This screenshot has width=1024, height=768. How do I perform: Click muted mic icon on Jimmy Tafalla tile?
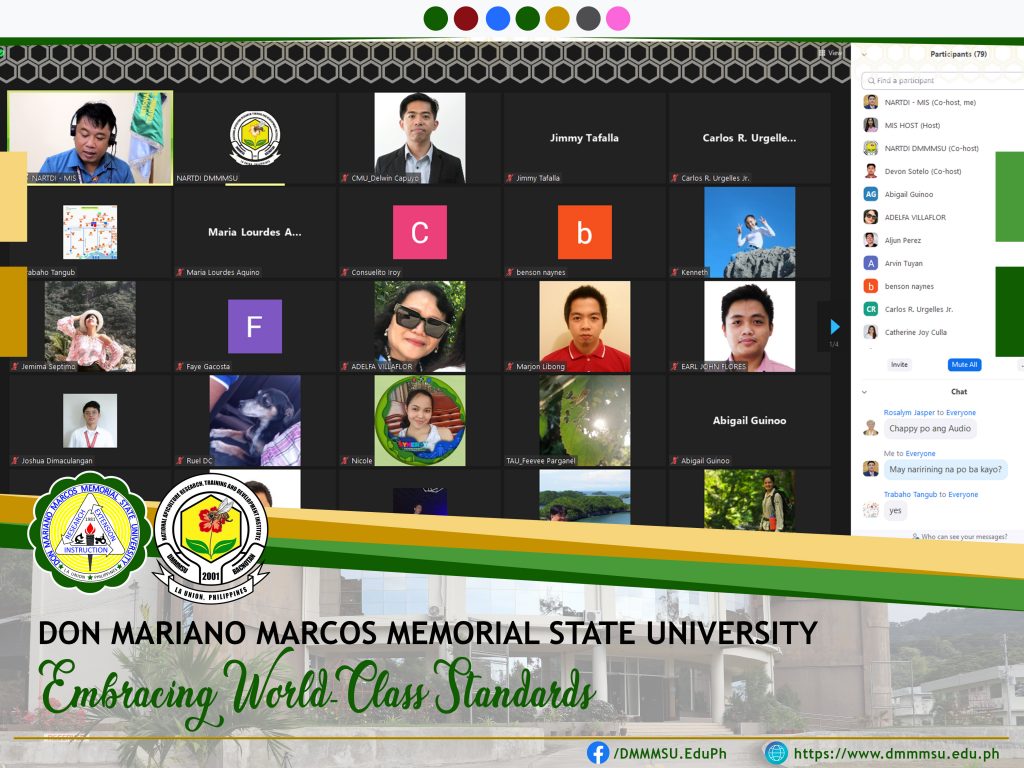tap(509, 178)
